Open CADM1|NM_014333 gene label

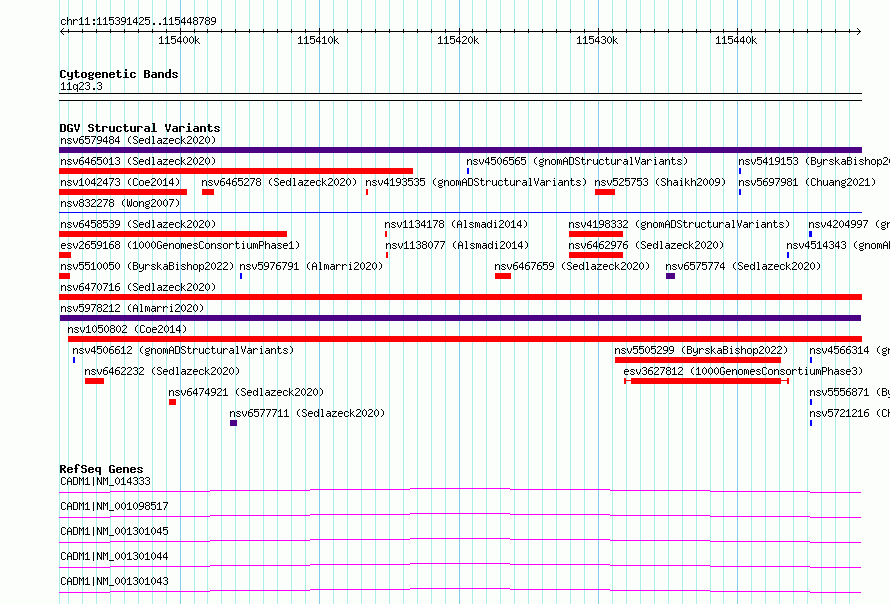pyautogui.click(x=105, y=481)
